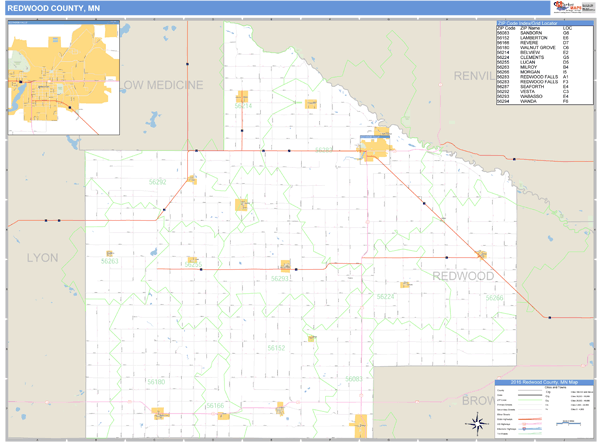Click the Redwood Falls city area on main map
Viewport: 600px width, 442px height.
pyautogui.click(x=377, y=151)
